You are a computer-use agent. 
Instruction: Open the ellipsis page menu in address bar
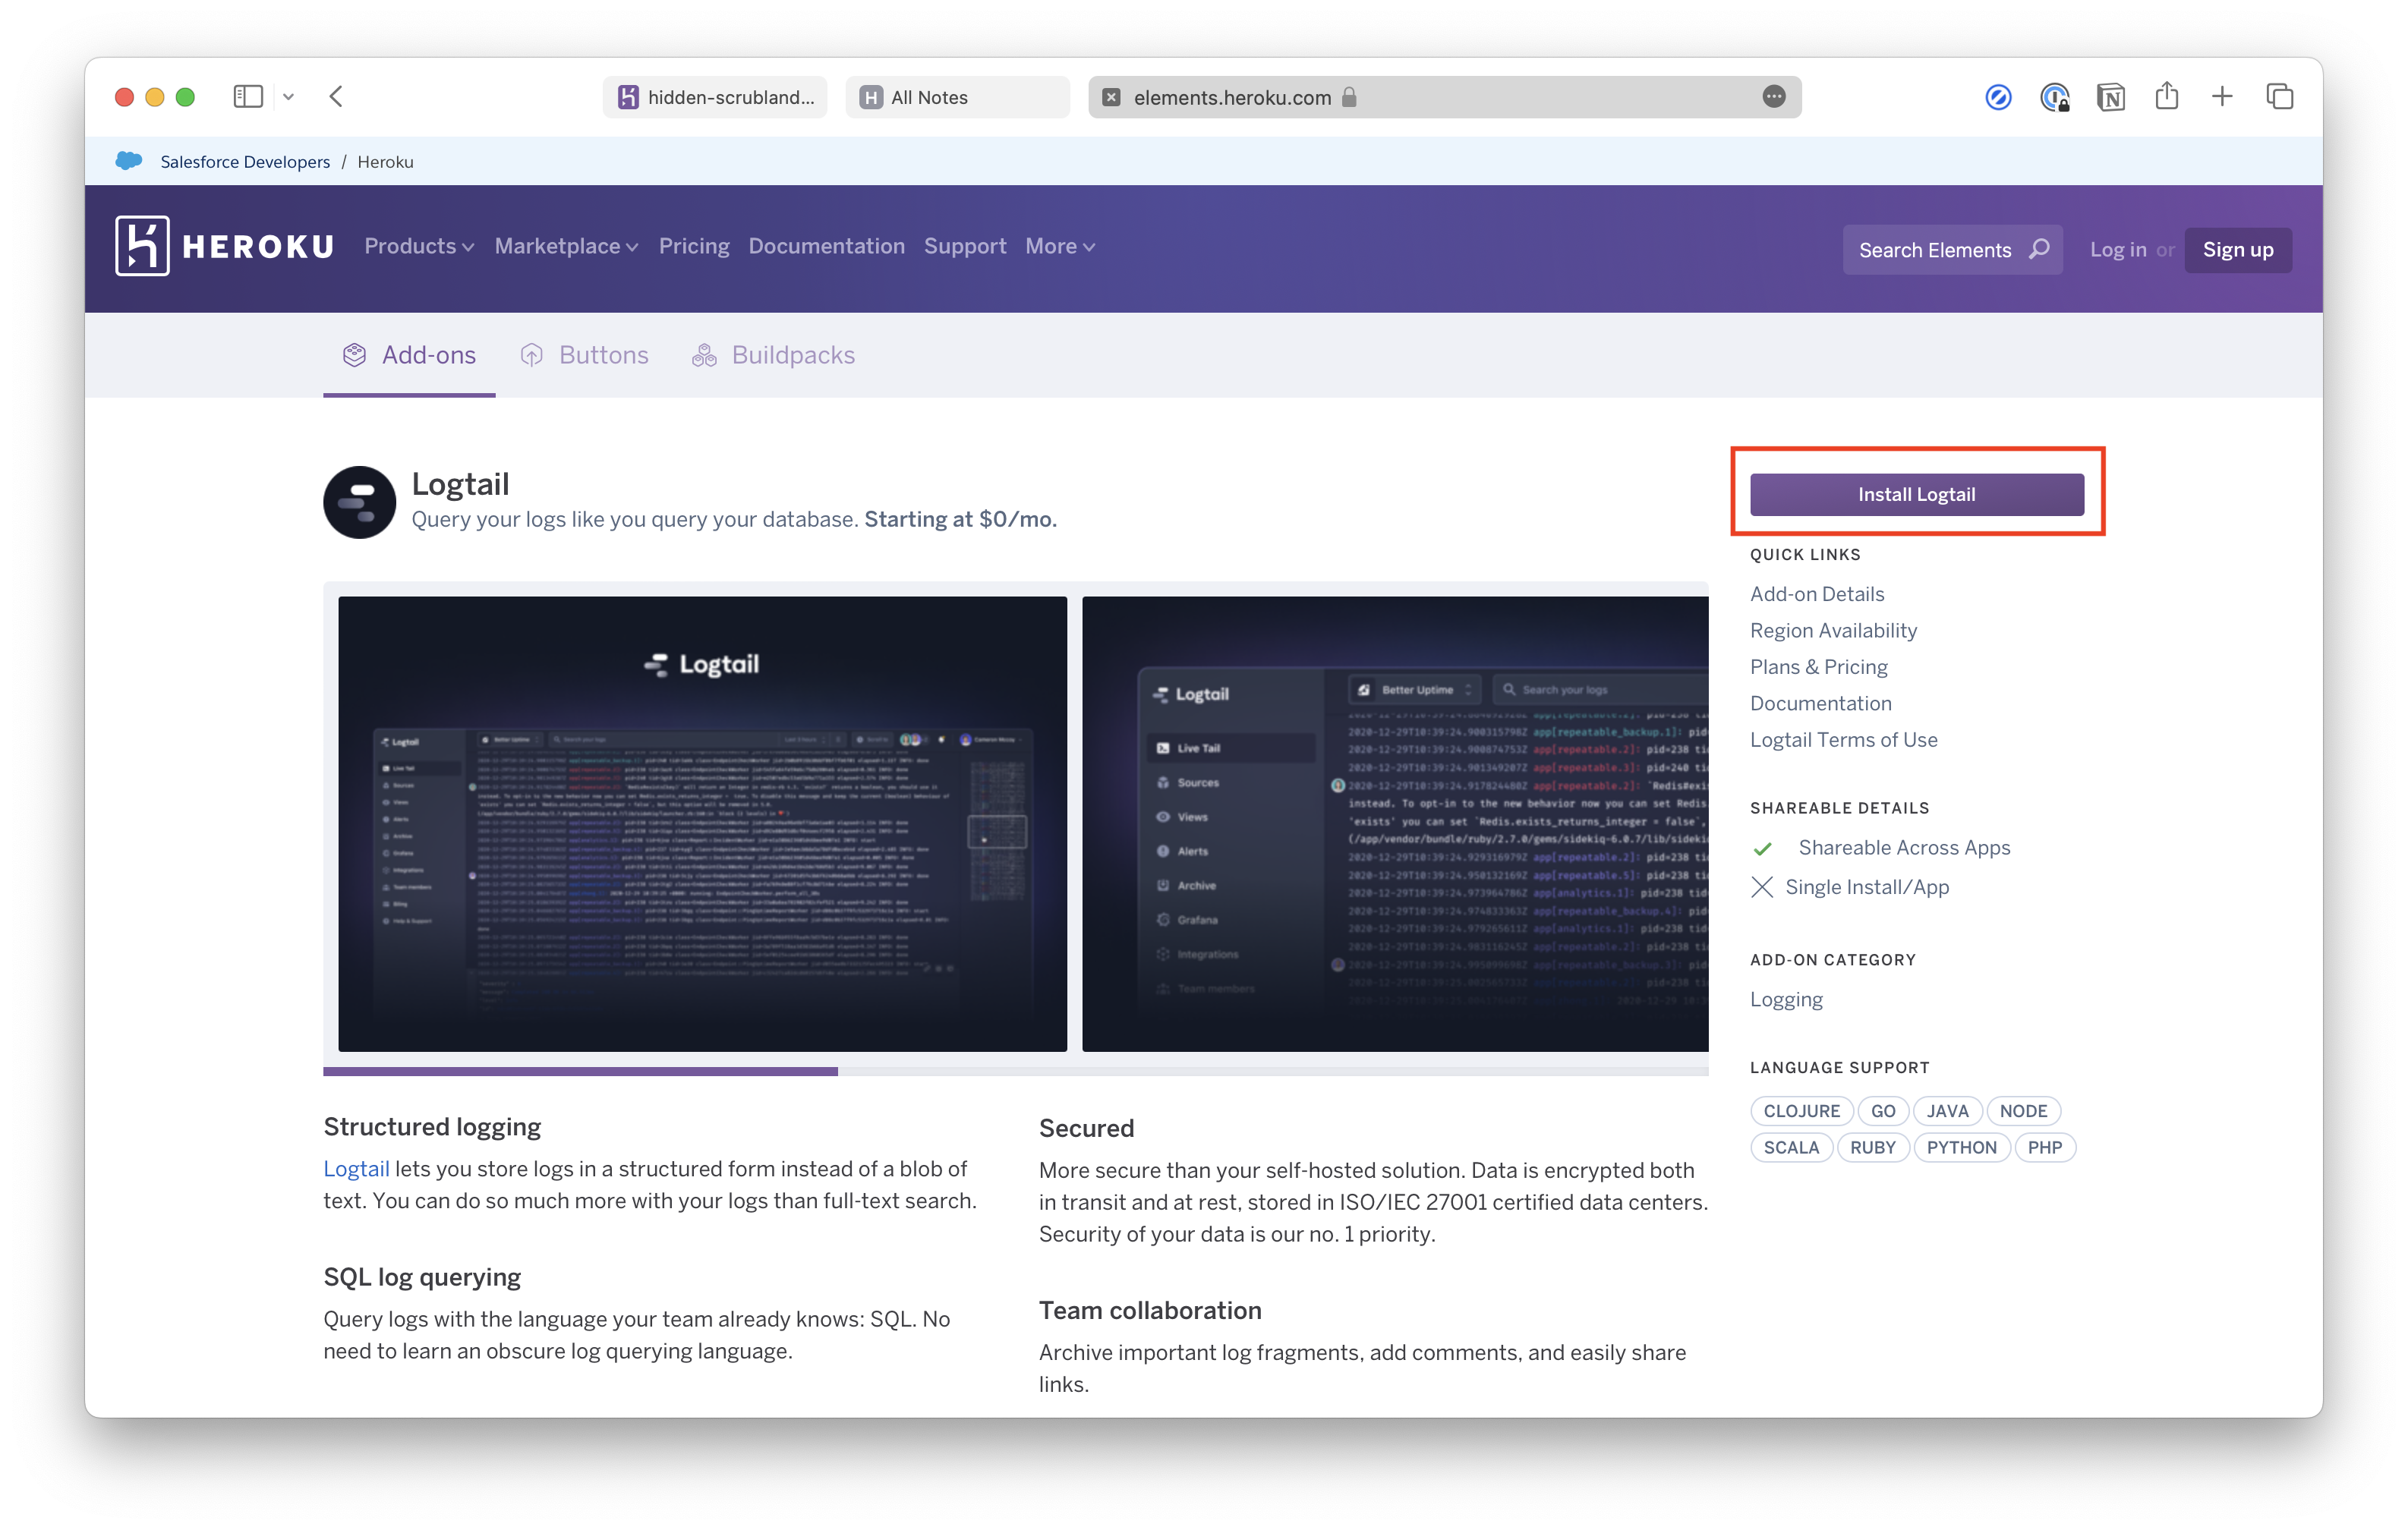1773,97
